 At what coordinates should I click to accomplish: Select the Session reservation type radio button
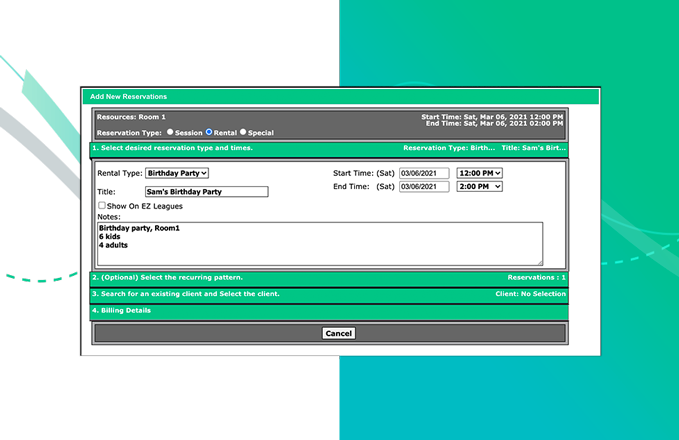pos(170,132)
